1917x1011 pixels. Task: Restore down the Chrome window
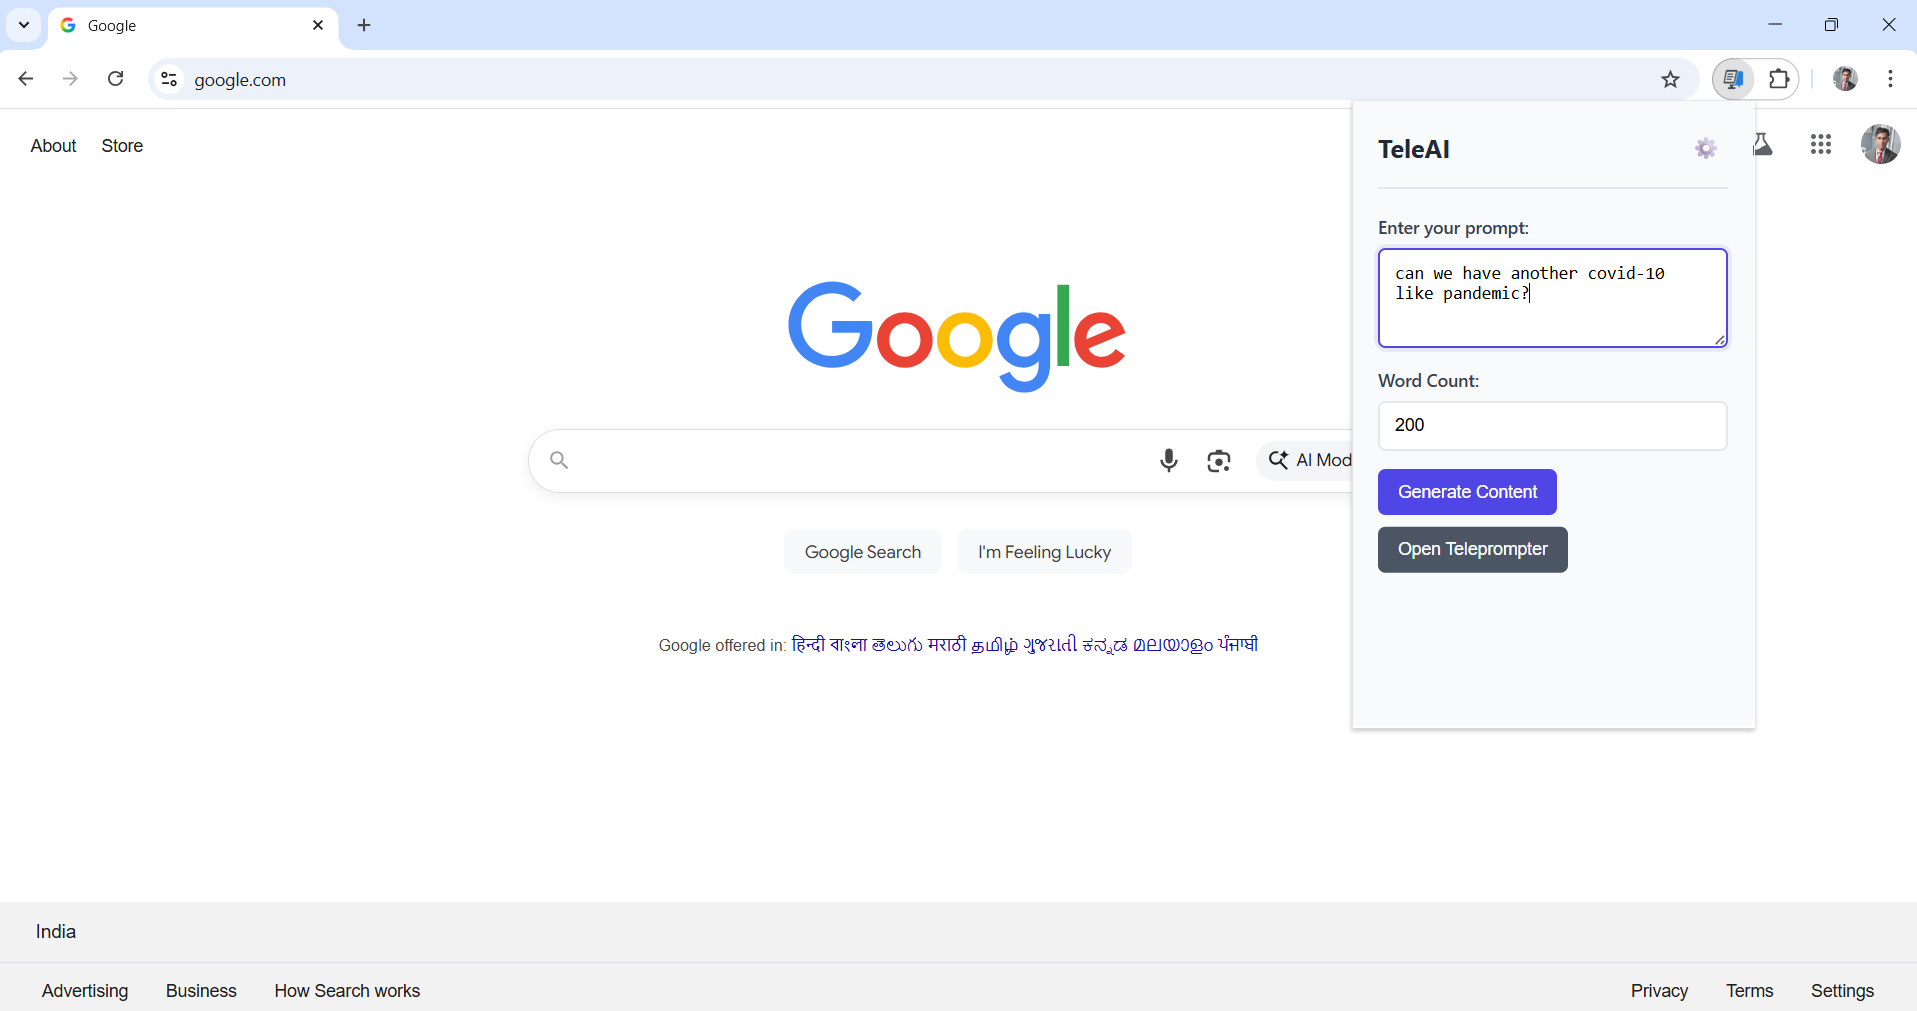click(1831, 25)
